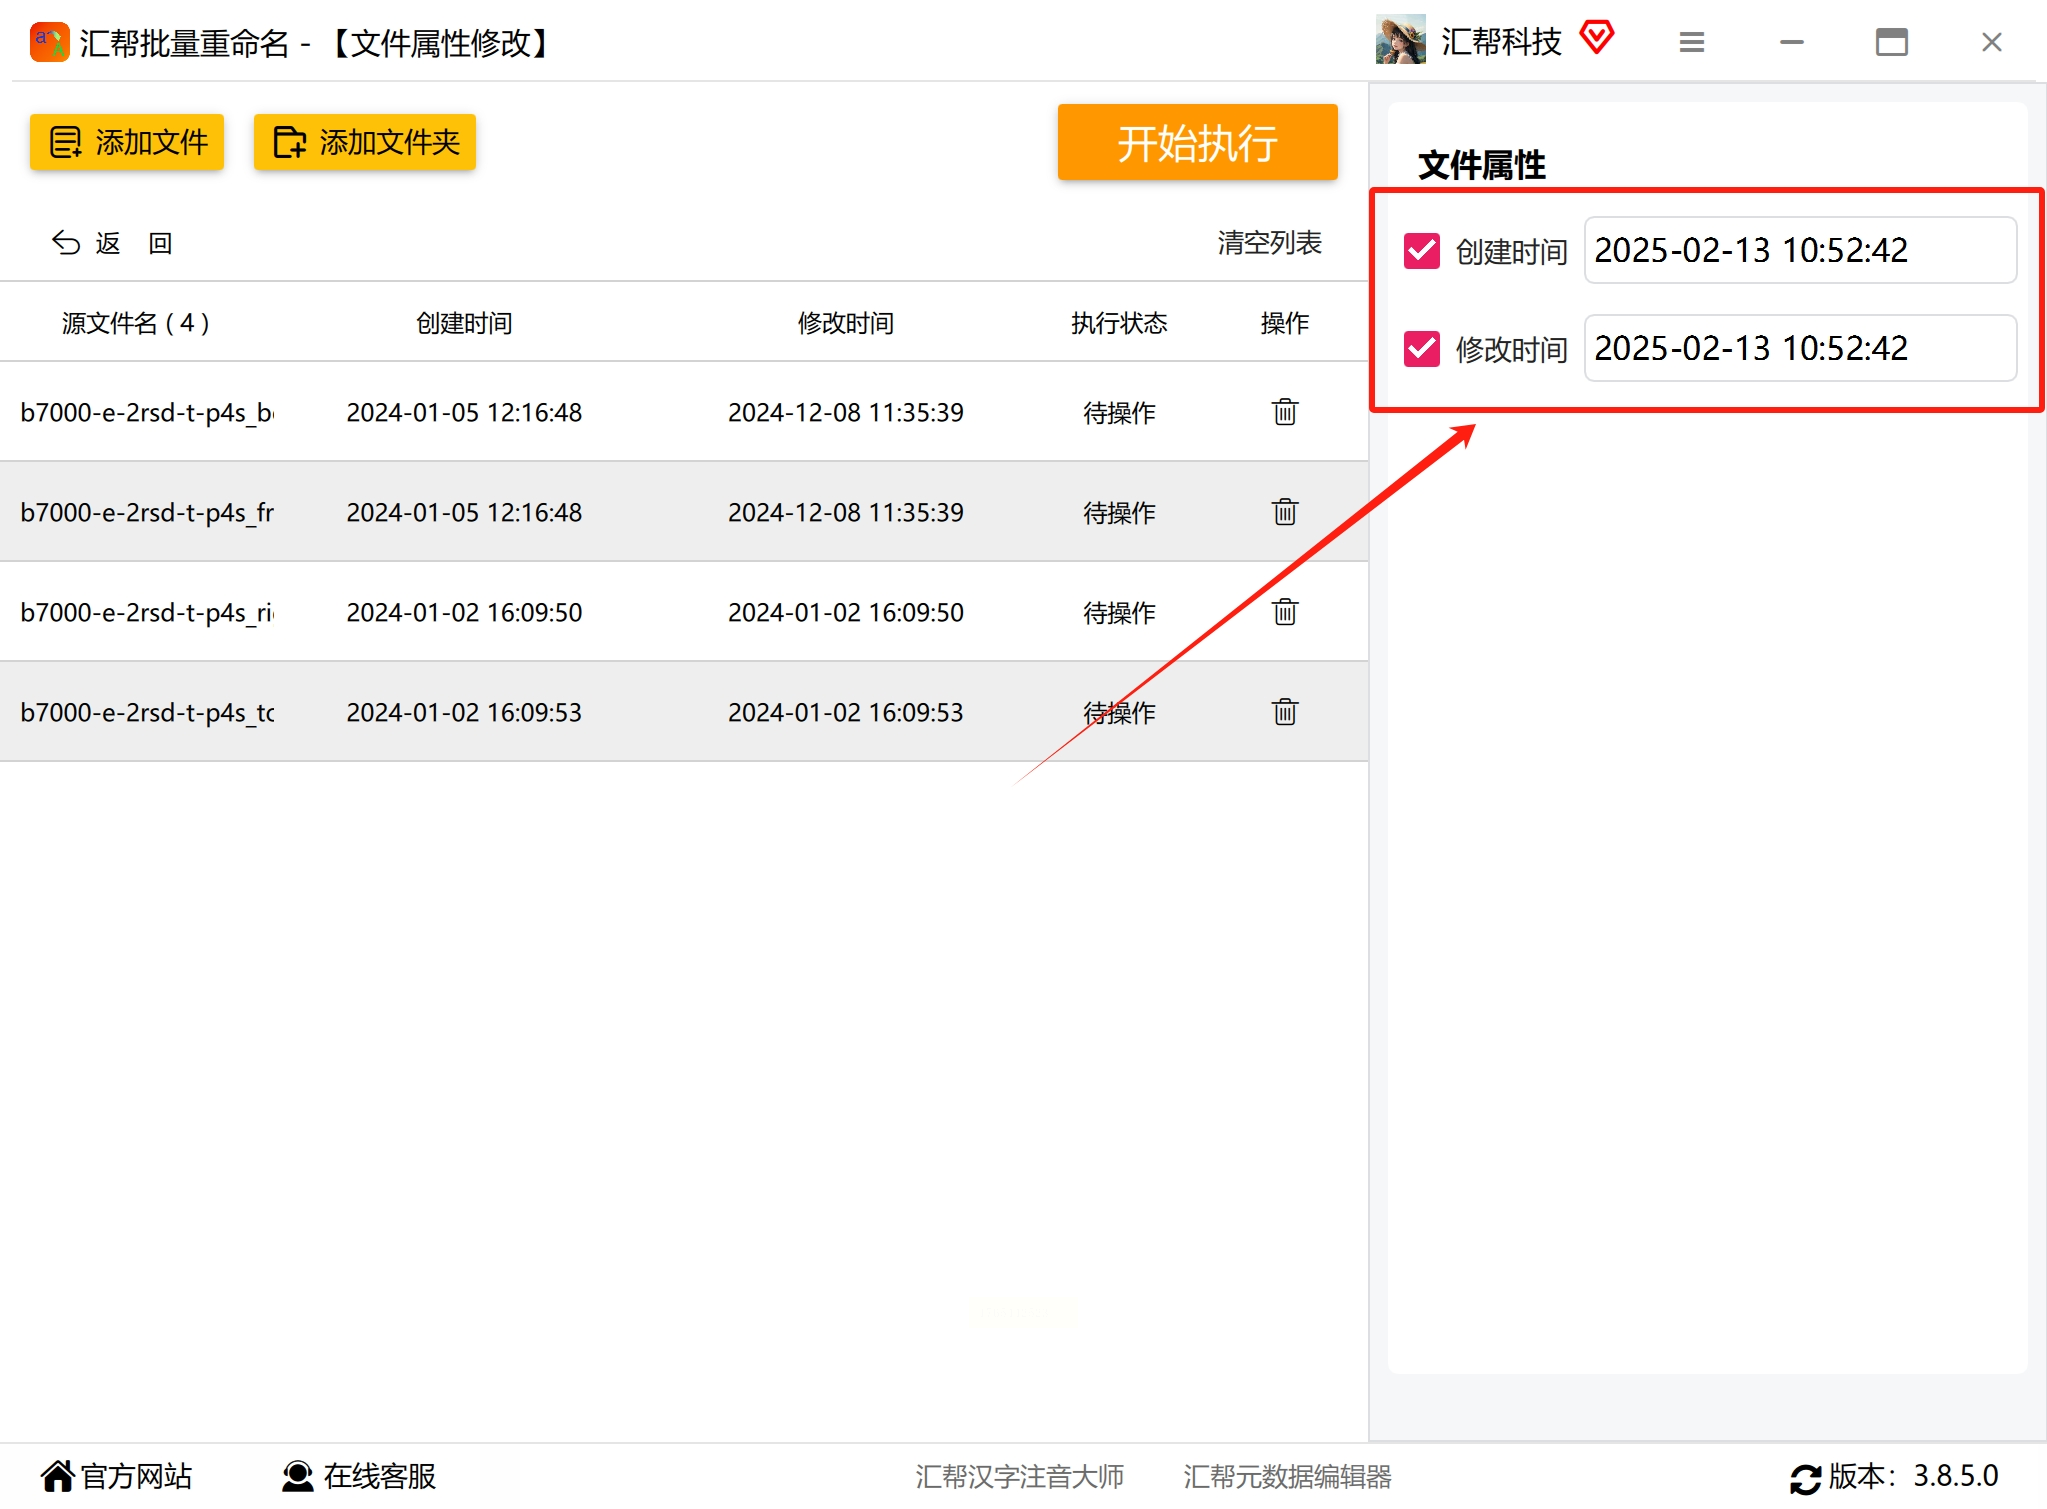Uncheck the 修改时间 checkbox

click(x=1421, y=348)
